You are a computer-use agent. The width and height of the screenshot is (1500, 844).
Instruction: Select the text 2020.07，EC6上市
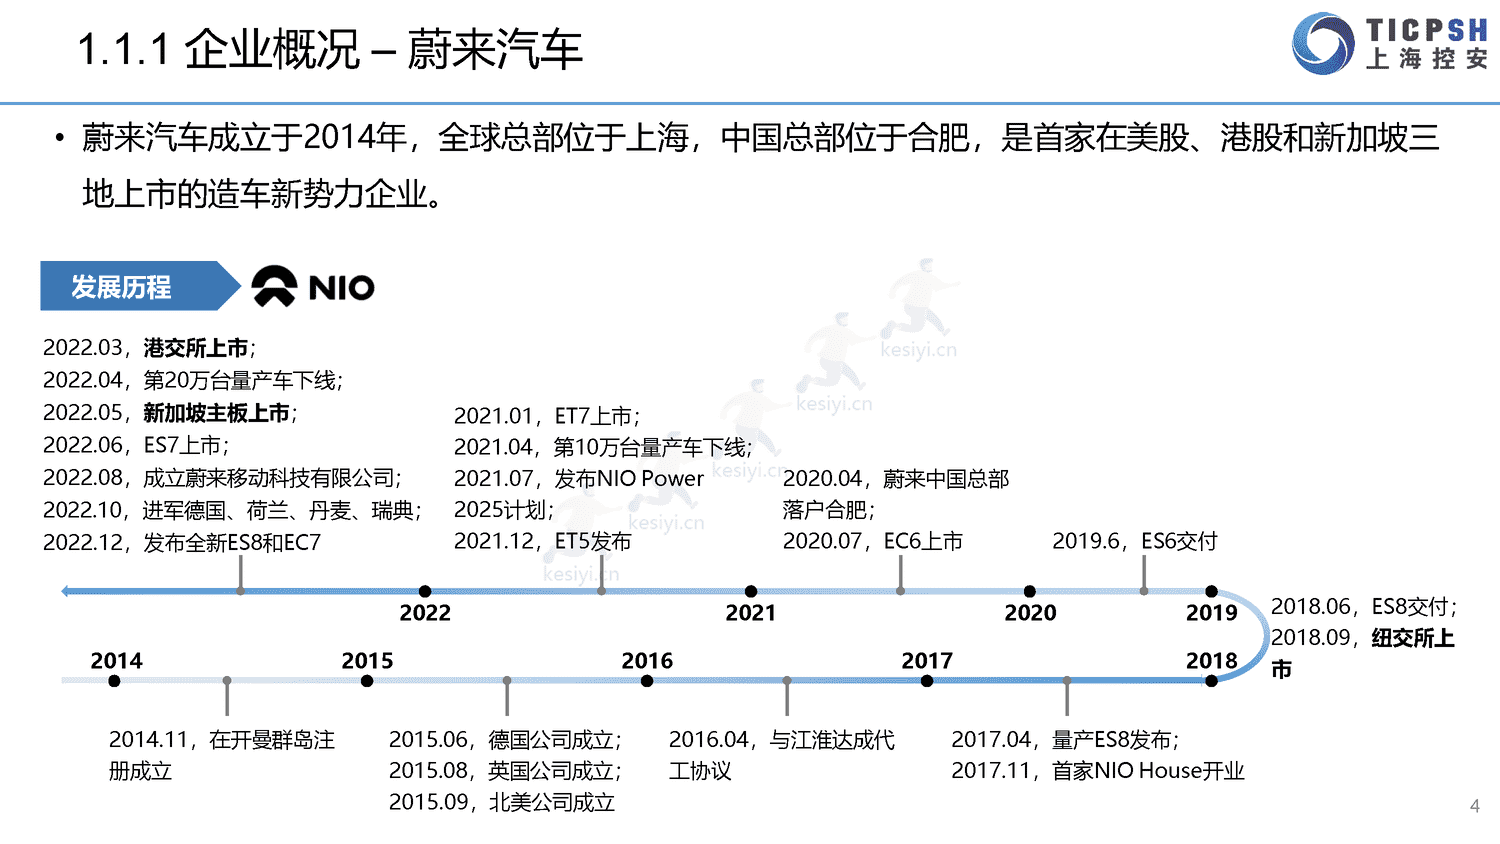(873, 541)
